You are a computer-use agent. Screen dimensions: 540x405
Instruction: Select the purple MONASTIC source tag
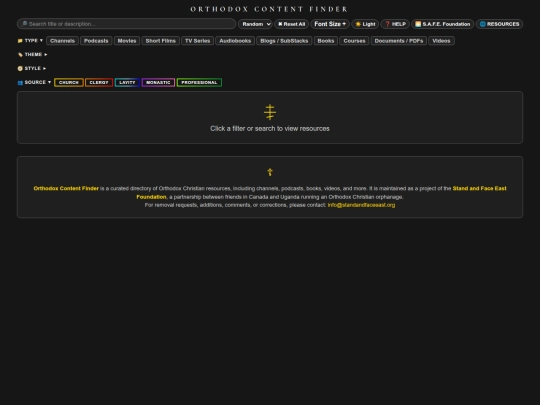[158, 82]
